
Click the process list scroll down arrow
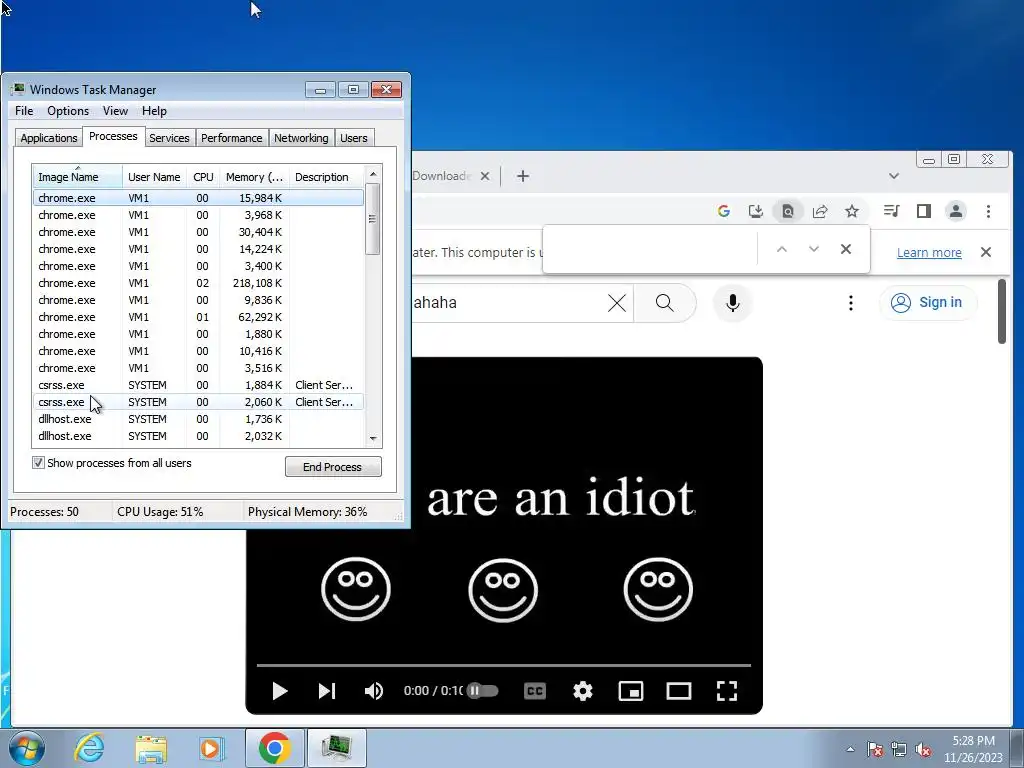pyautogui.click(x=373, y=439)
